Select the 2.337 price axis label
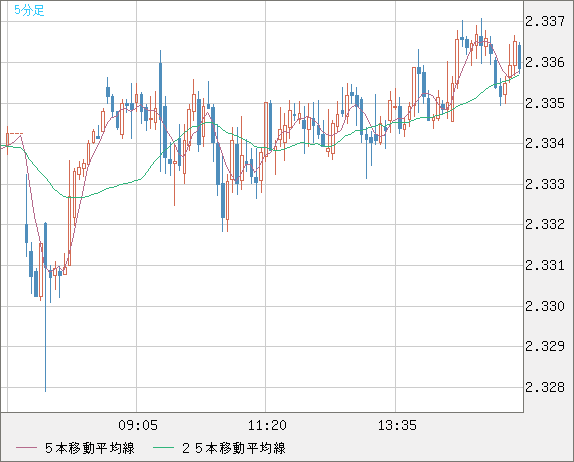The height and width of the screenshot is (462, 574). [545, 22]
